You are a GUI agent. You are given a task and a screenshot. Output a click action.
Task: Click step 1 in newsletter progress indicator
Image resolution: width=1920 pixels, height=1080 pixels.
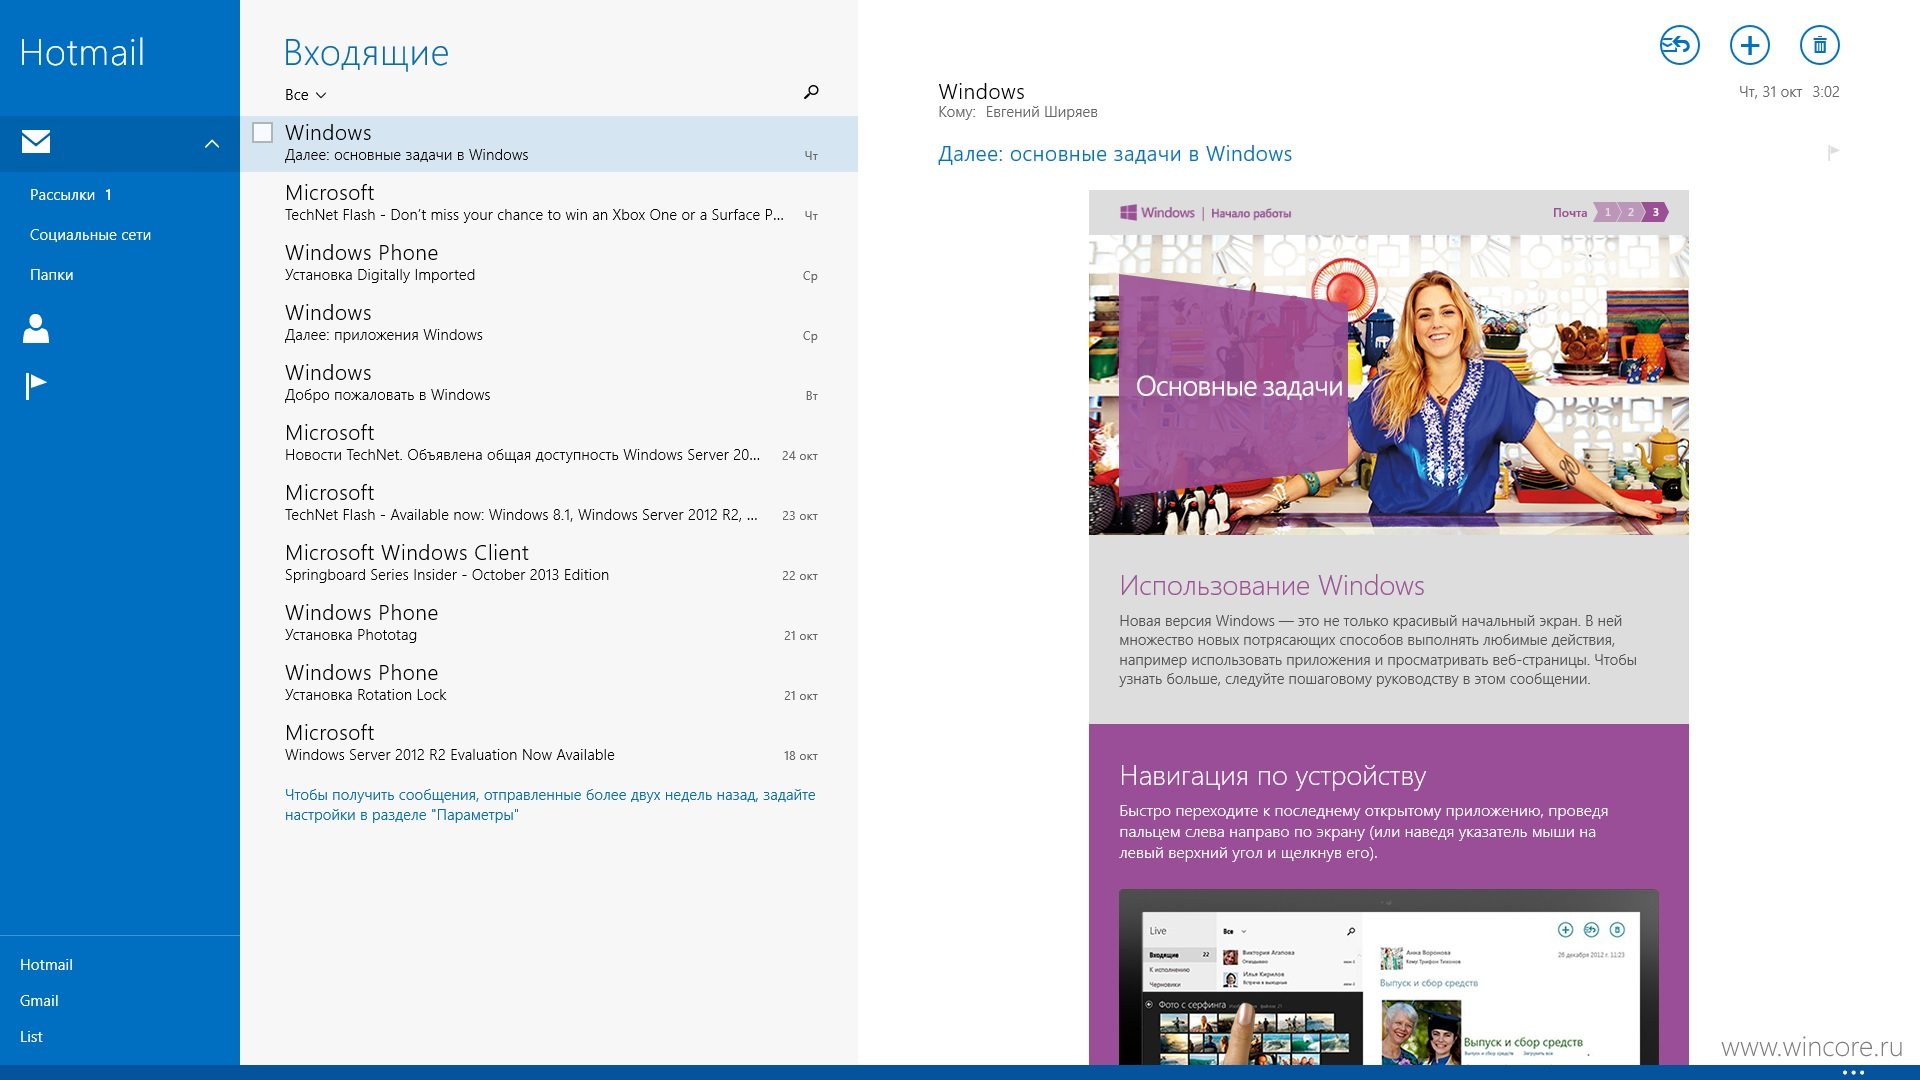tap(1607, 212)
